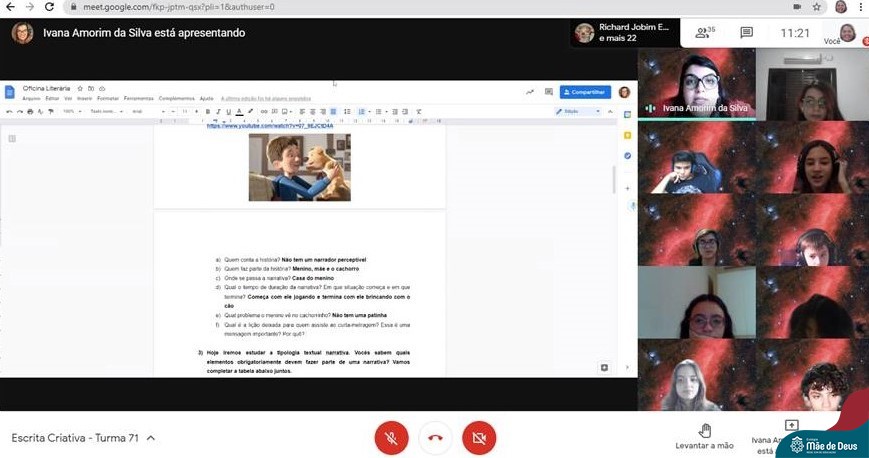Screen dimensions: 869x458
Task: Hang up the call with red phone button
Action: pyautogui.click(x=435, y=438)
